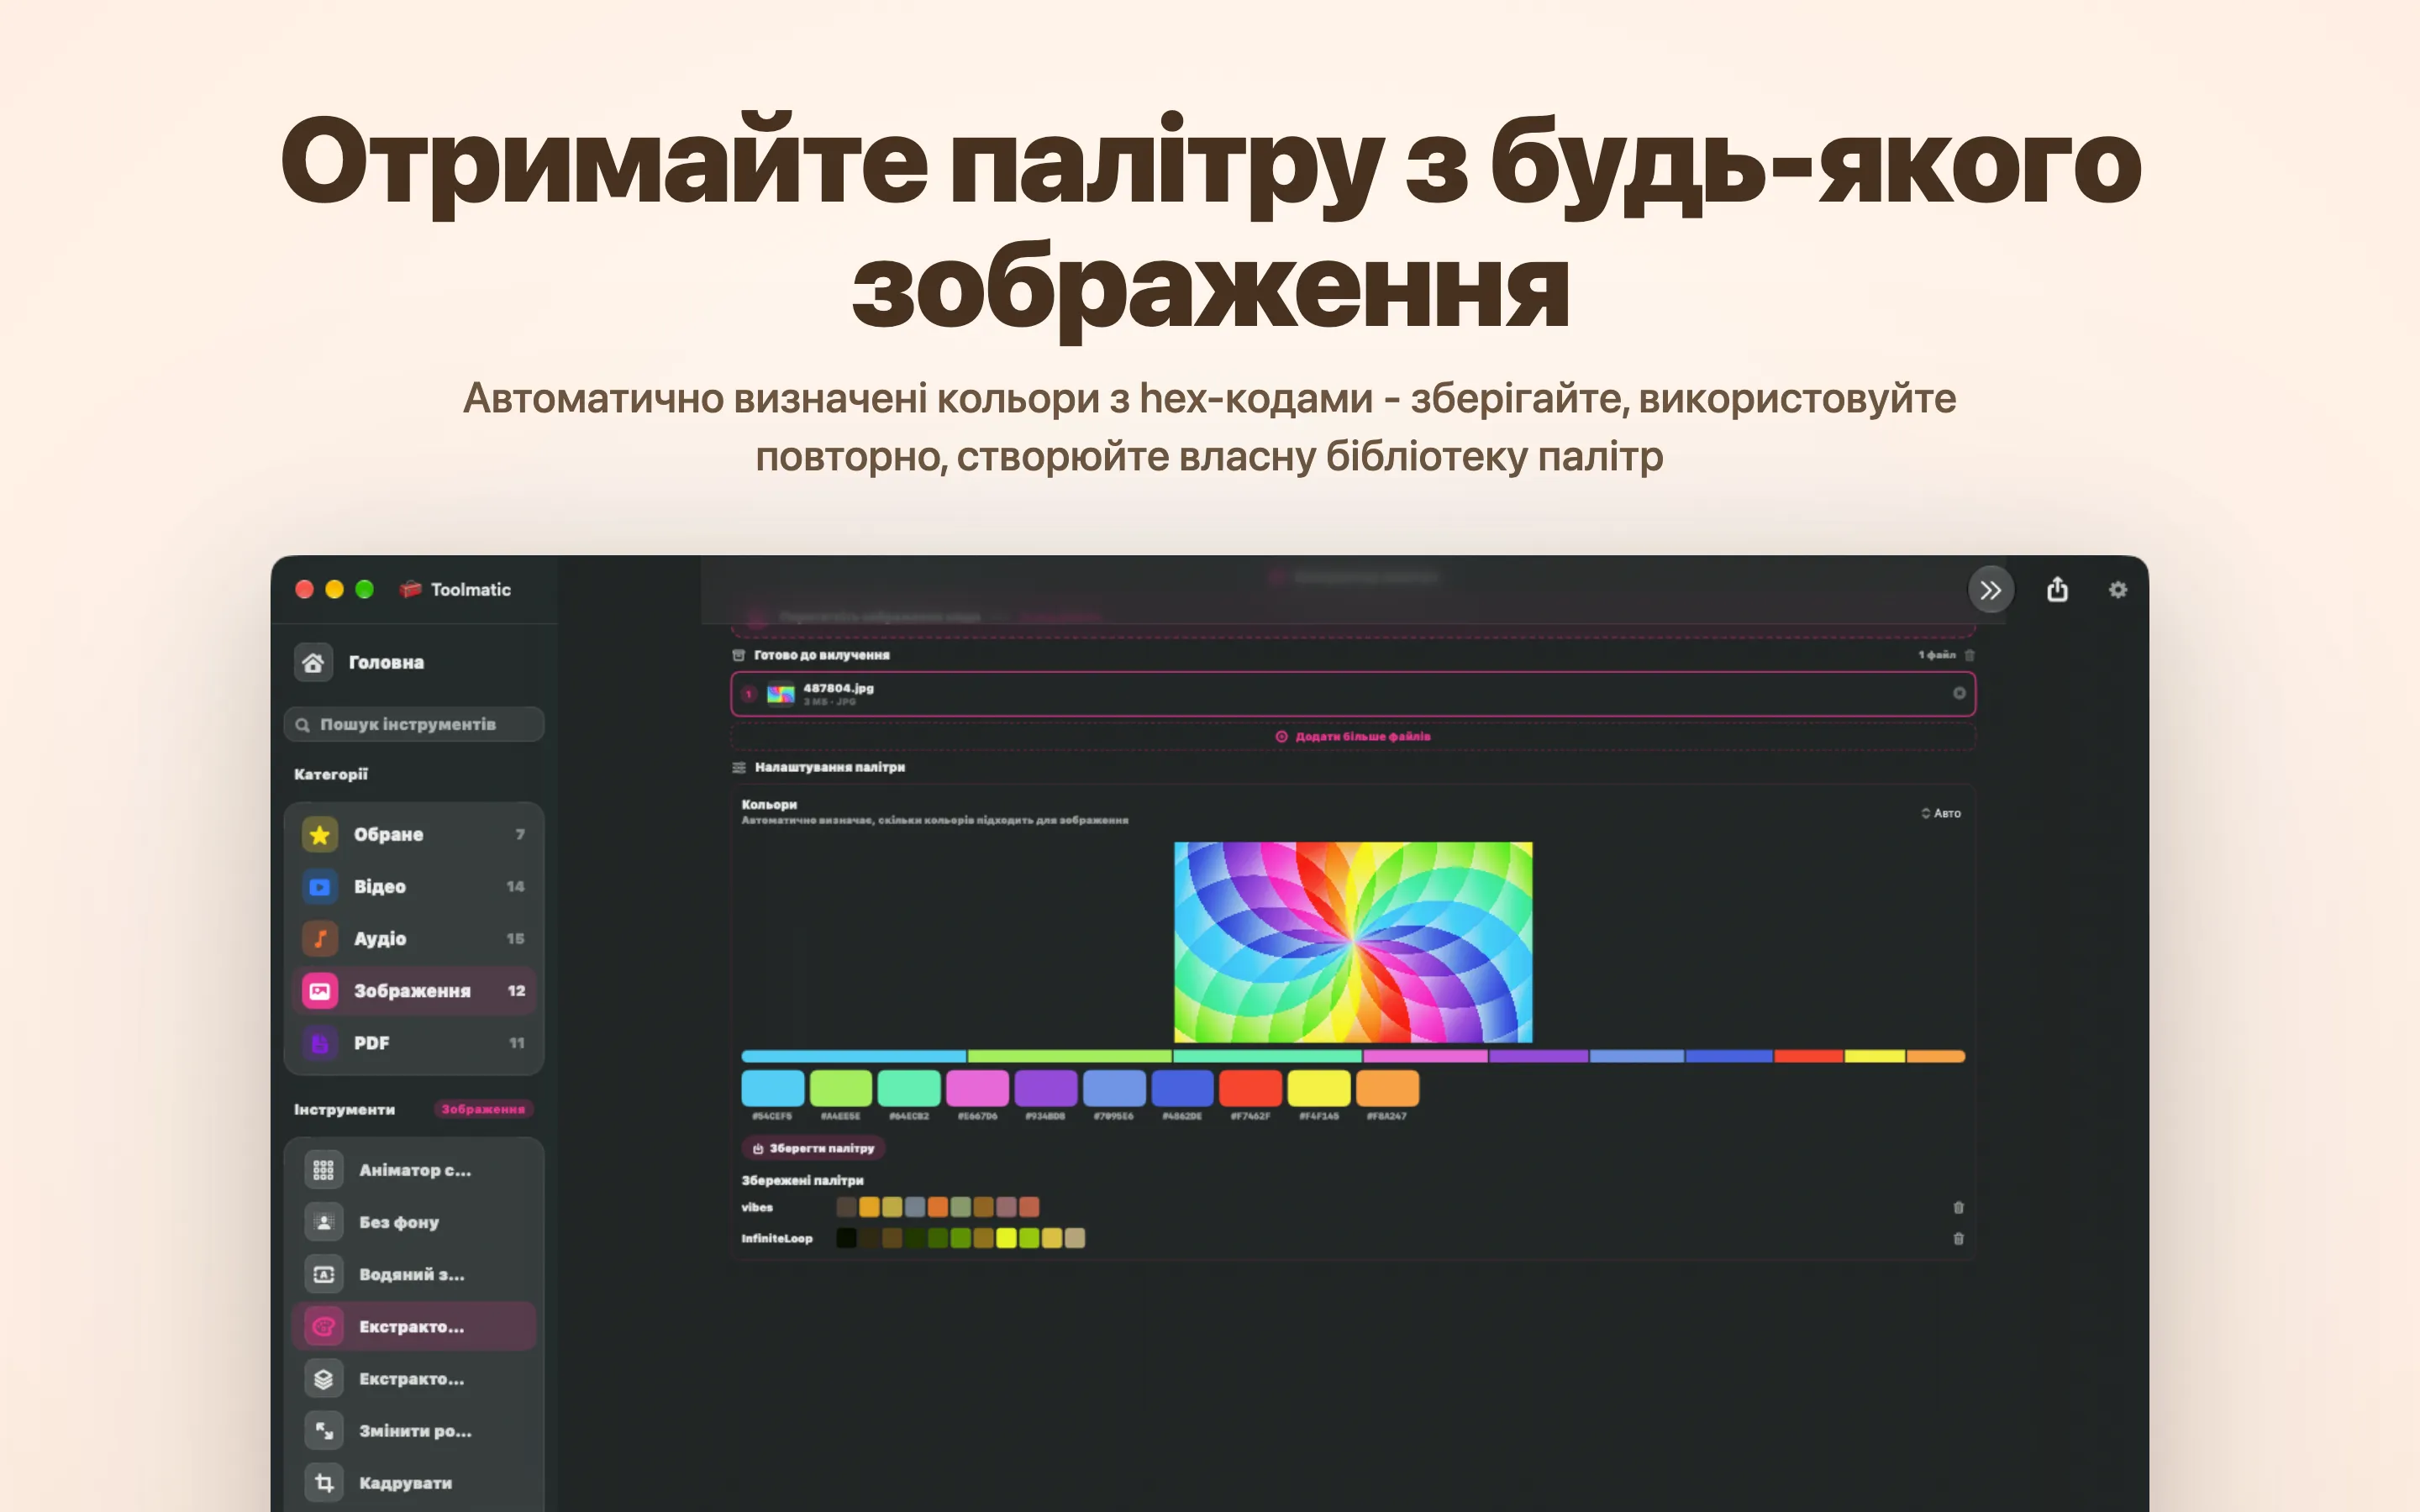Select the Кадрувати crop tool icon
The width and height of the screenshot is (2420, 1512).
pos(324,1483)
